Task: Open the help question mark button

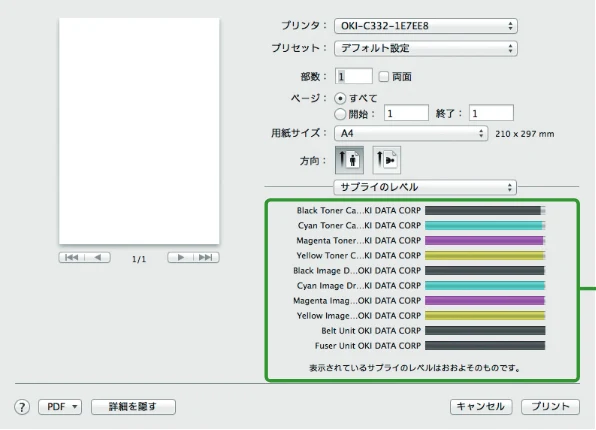Action: point(22,407)
